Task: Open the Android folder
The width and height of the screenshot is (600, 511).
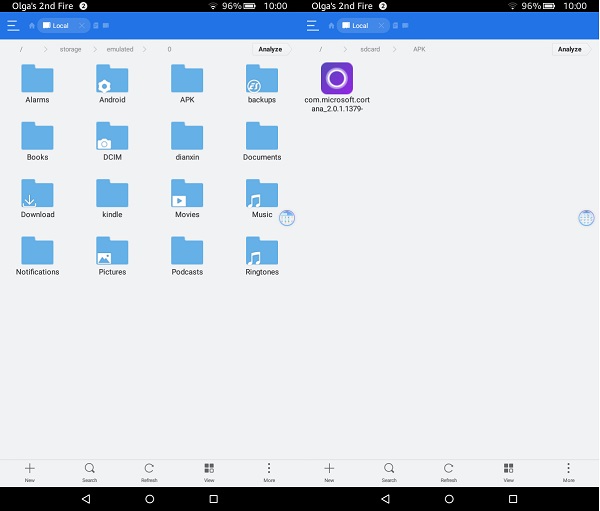Action: click(x=112, y=83)
